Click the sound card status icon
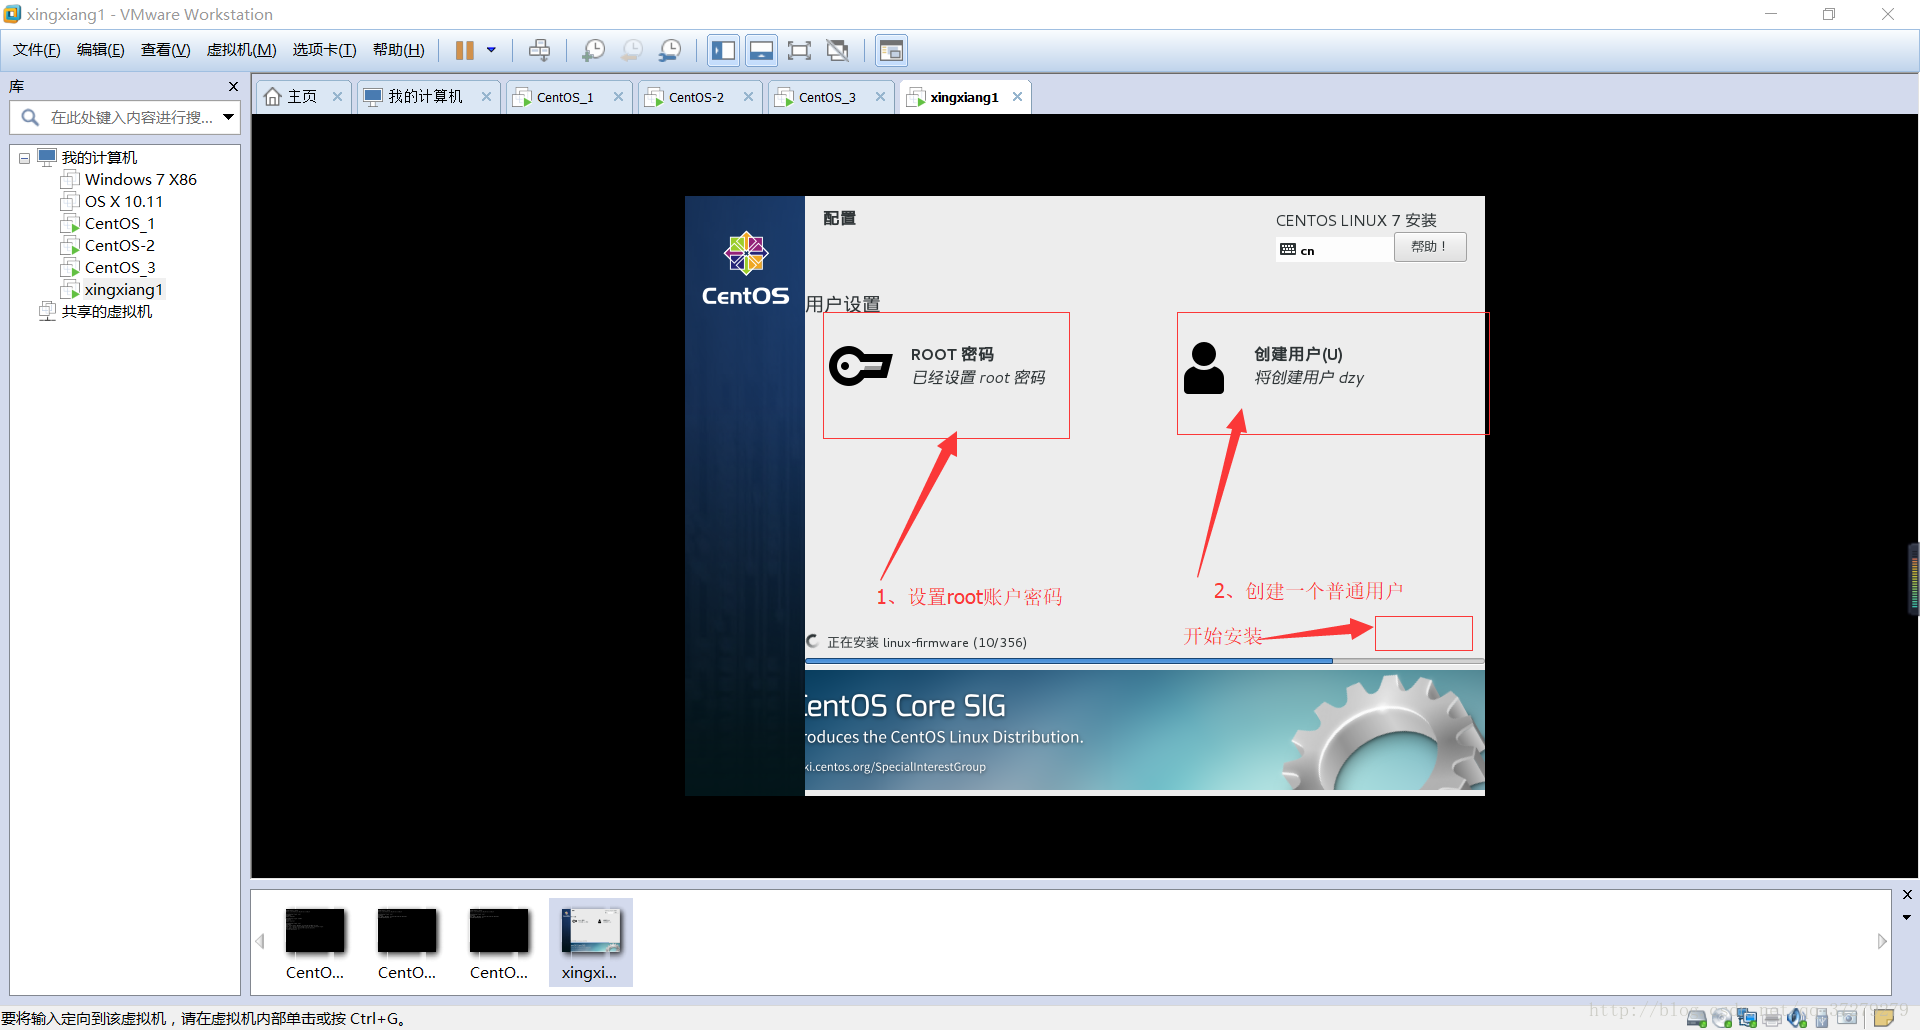Screen dimensions: 1920x1030 tap(1797, 1018)
